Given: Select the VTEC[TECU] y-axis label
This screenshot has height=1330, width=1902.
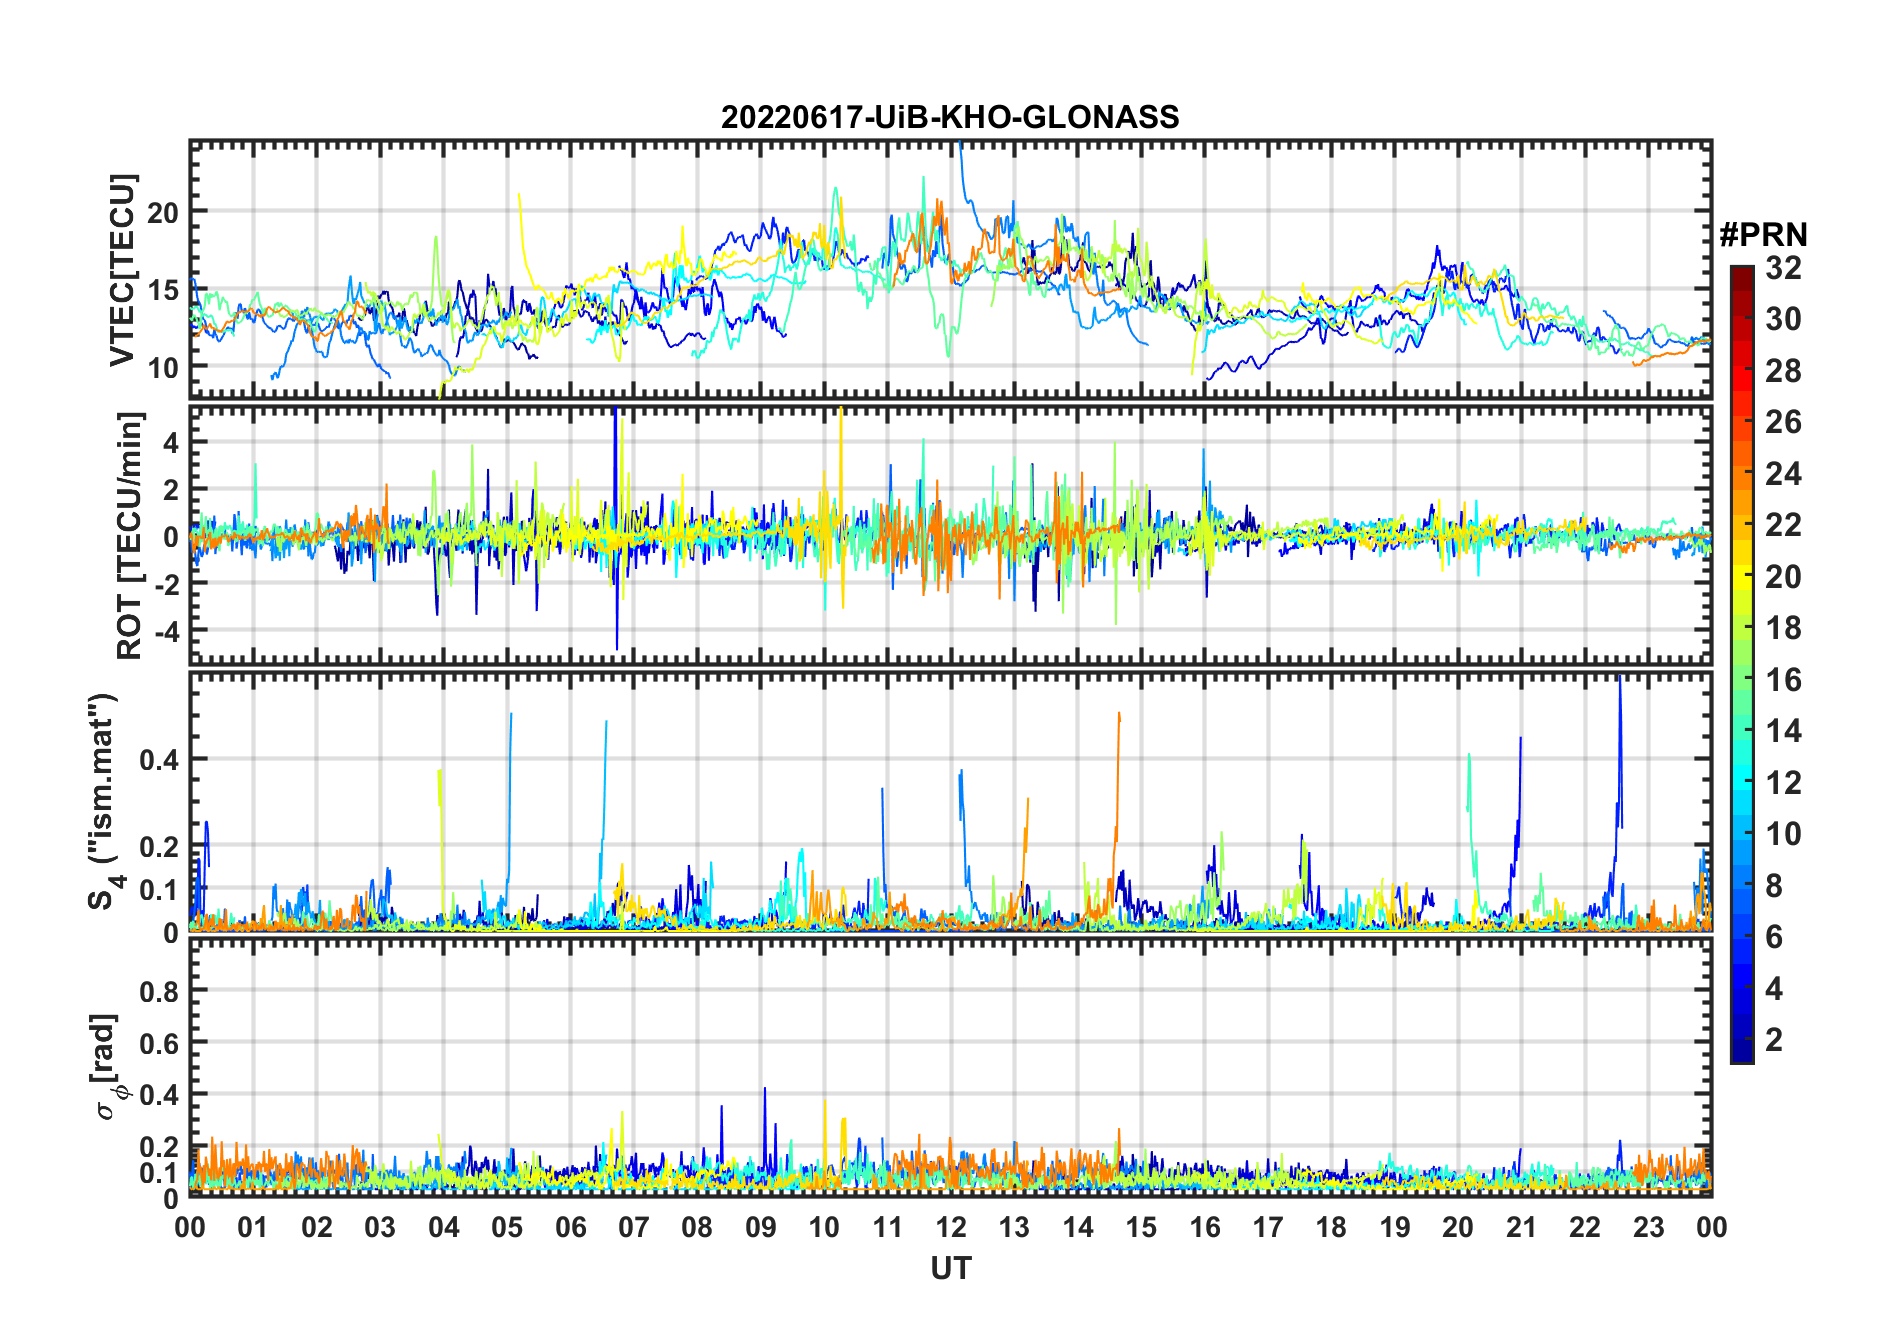Looking at the screenshot, I should point(122,270).
